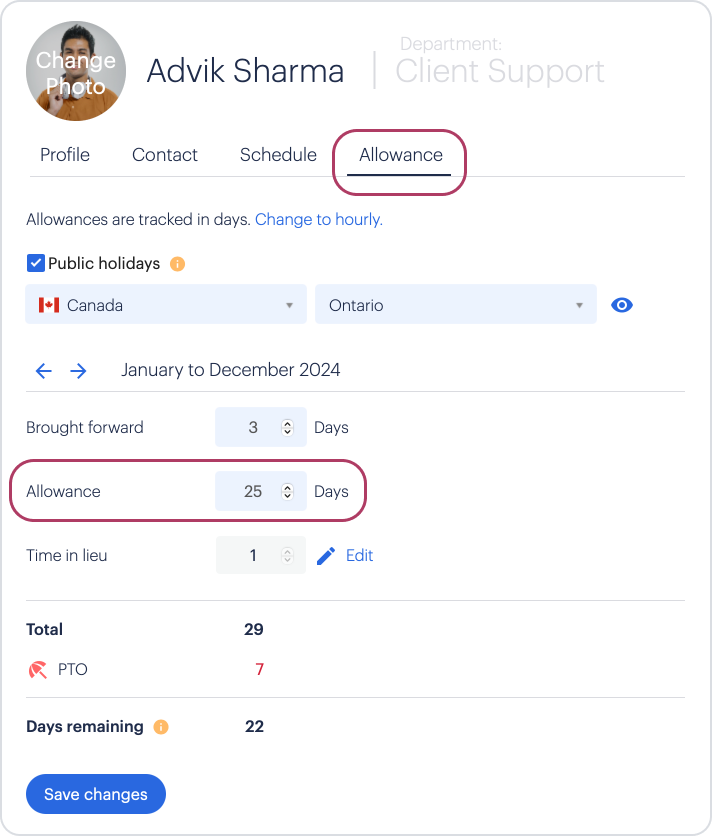Click the Edit link for Time in lieu
712x836 pixels.
click(x=359, y=556)
